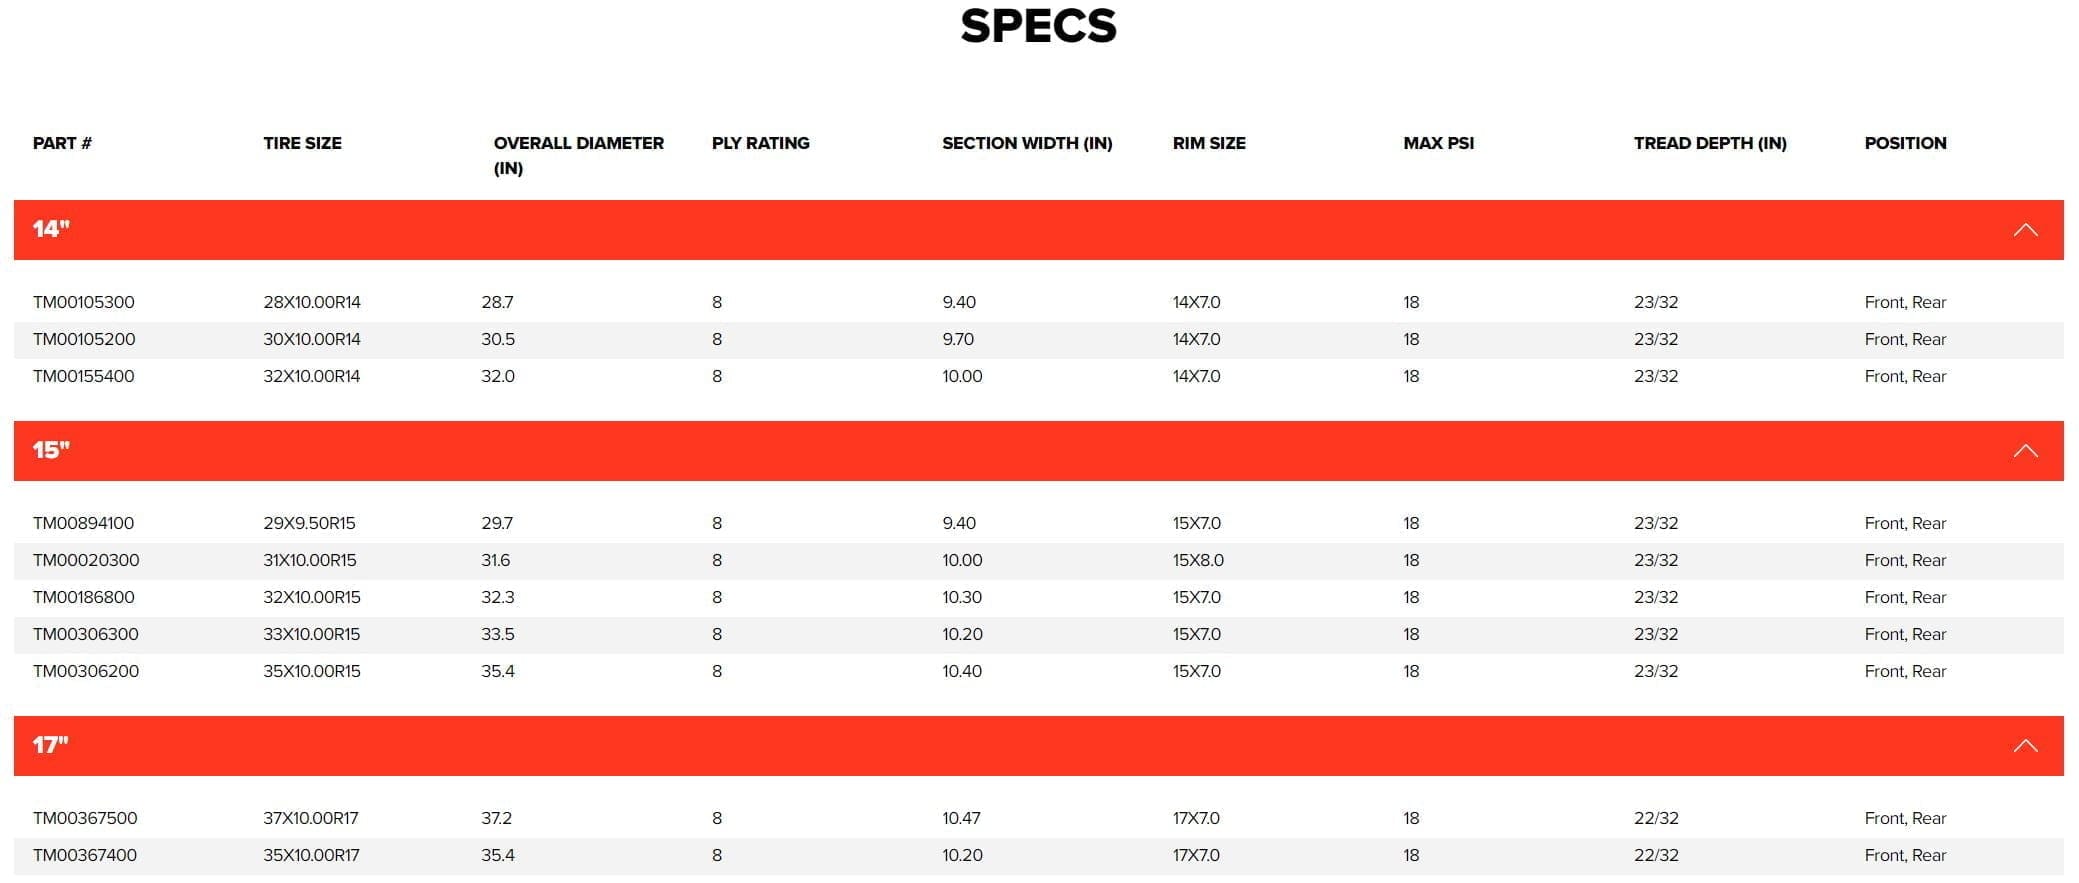Viewport: 2079px width, 883px height.
Task: Click the MAX PSI column header
Action: click(x=1438, y=143)
